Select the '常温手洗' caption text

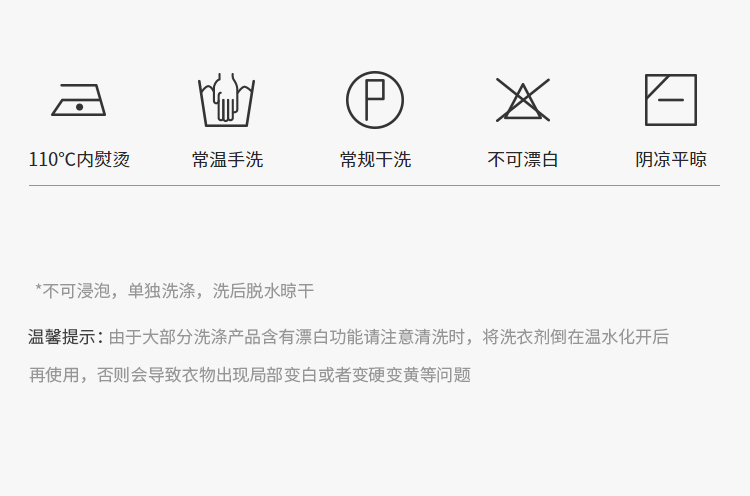point(227,159)
